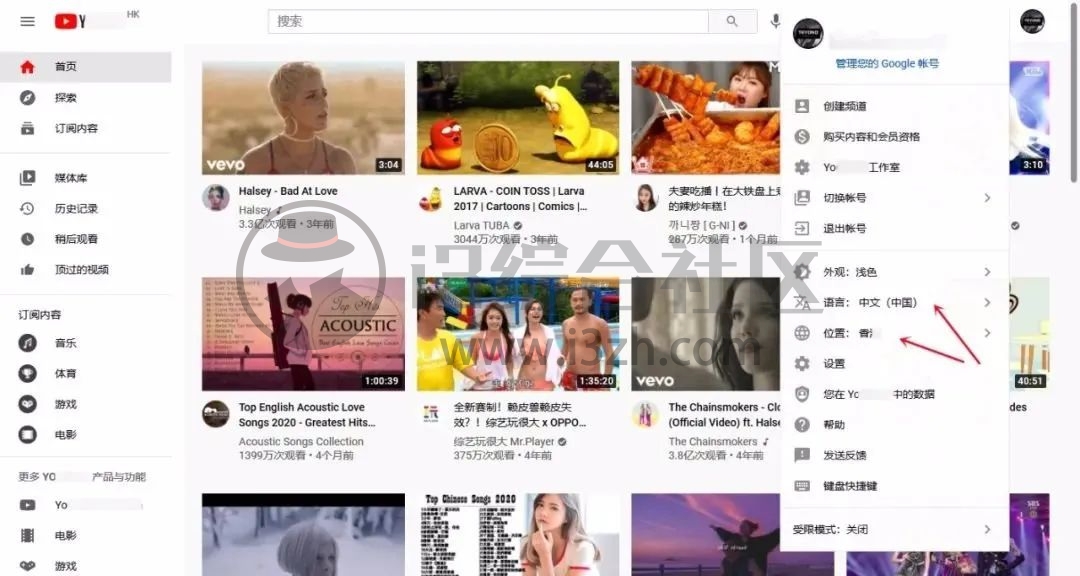Open LARVA - COIN TOSS video title
The width and height of the screenshot is (1080, 576).
tap(520, 198)
